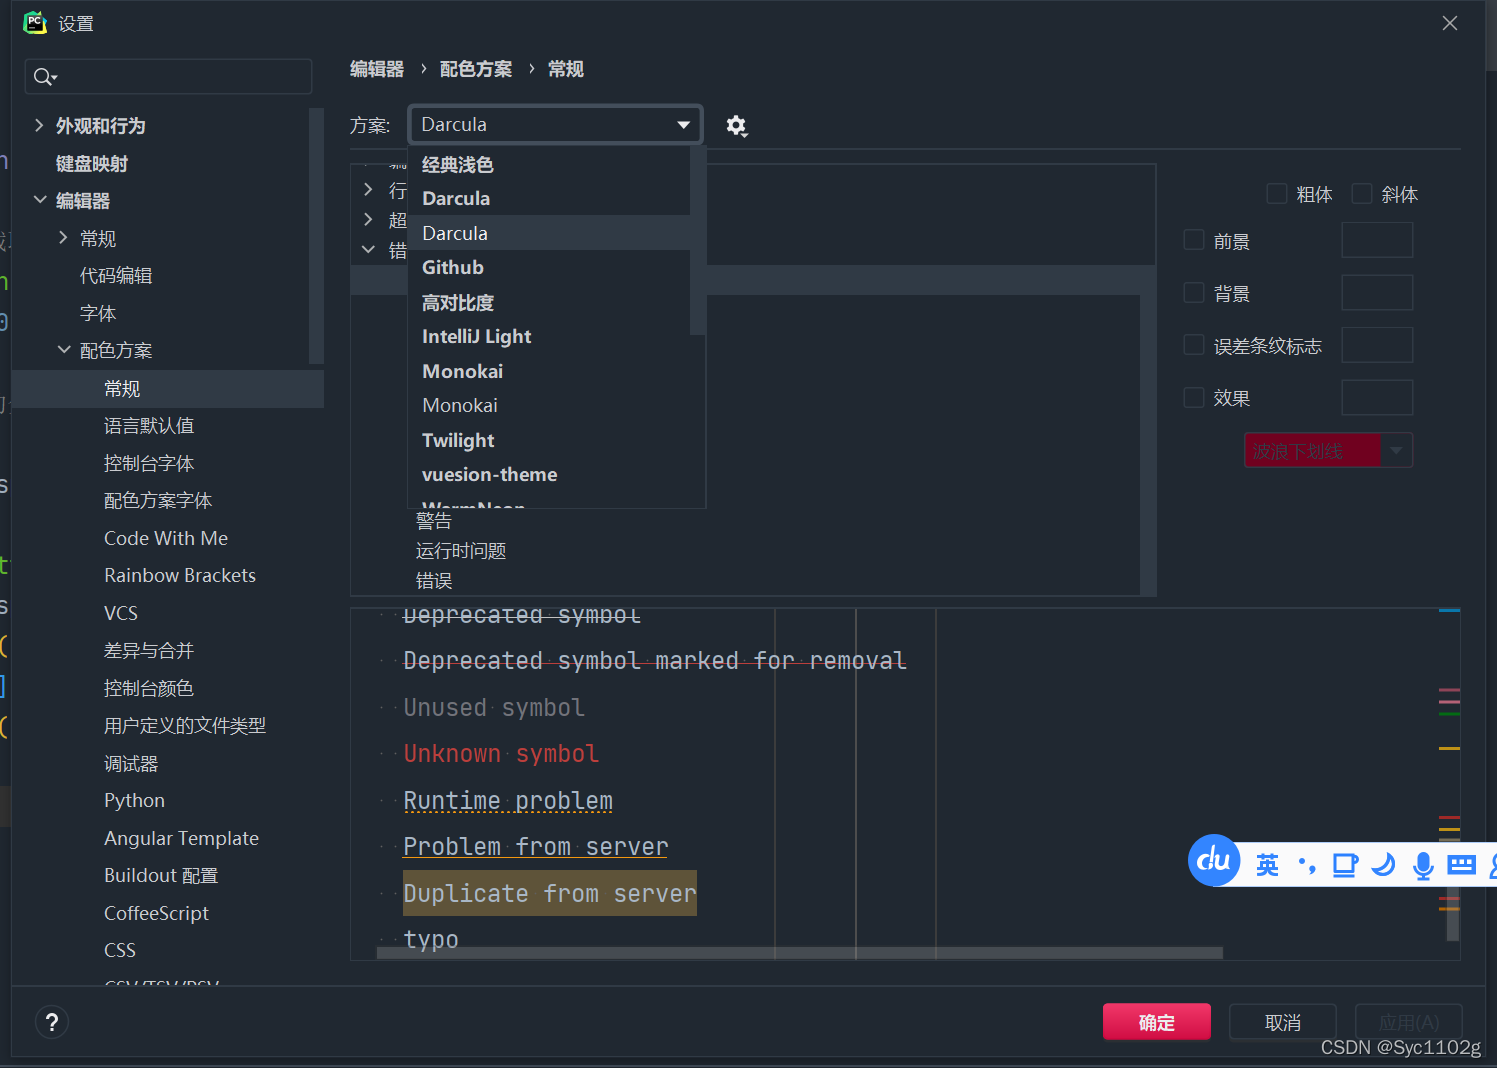Open Python color scheme page

pos(134,800)
